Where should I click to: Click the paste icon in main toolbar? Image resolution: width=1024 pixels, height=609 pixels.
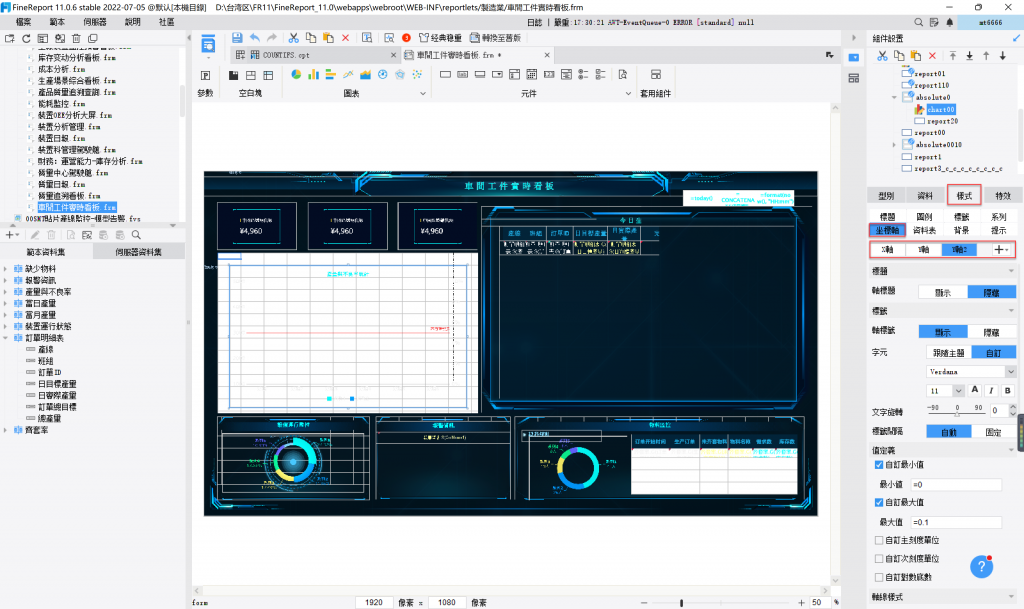pyautogui.click(x=328, y=38)
